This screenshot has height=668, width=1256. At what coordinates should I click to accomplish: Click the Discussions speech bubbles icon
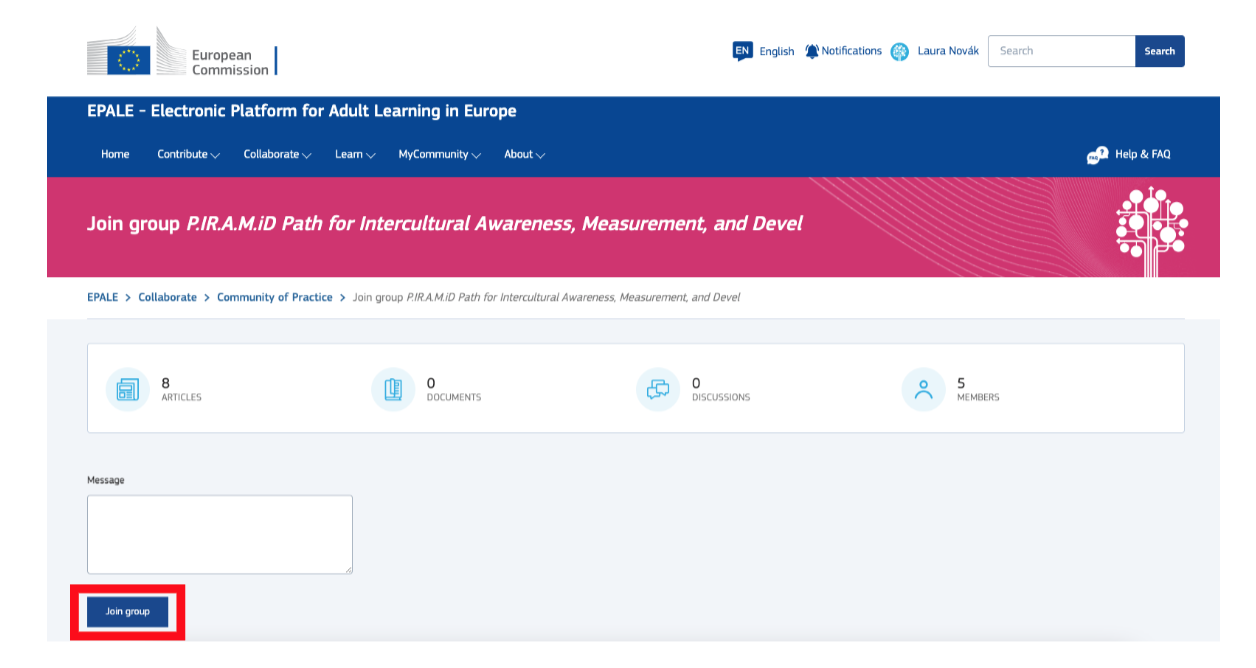click(x=658, y=389)
